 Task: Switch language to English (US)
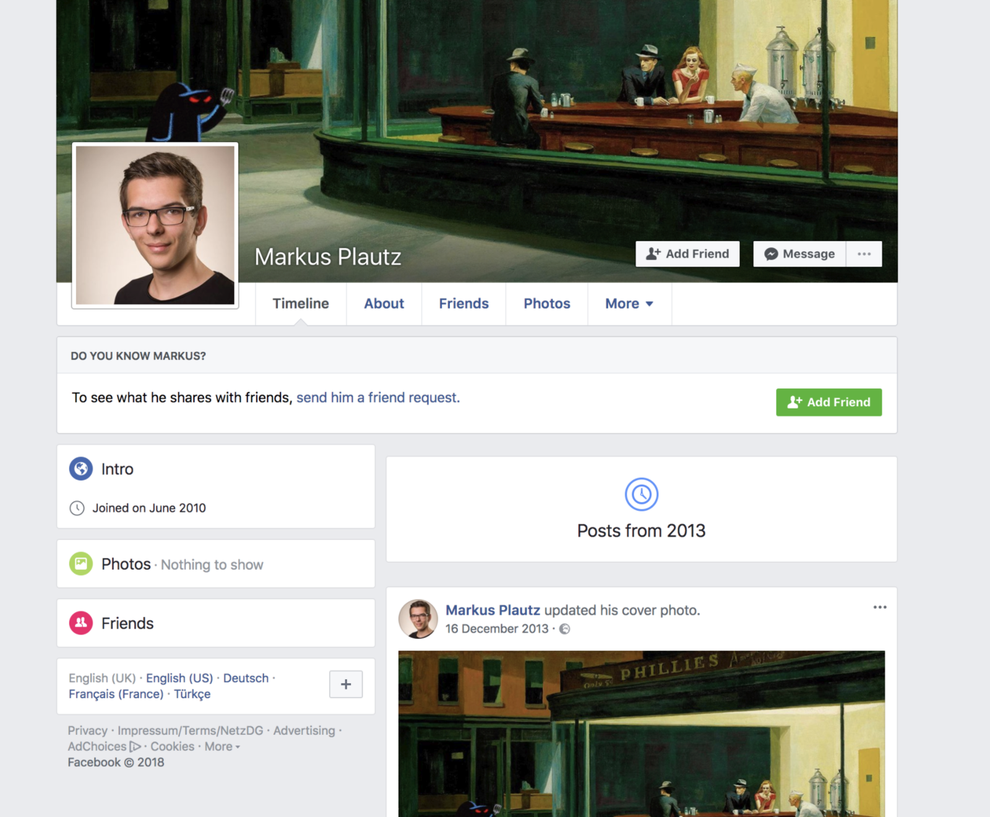coord(179,678)
